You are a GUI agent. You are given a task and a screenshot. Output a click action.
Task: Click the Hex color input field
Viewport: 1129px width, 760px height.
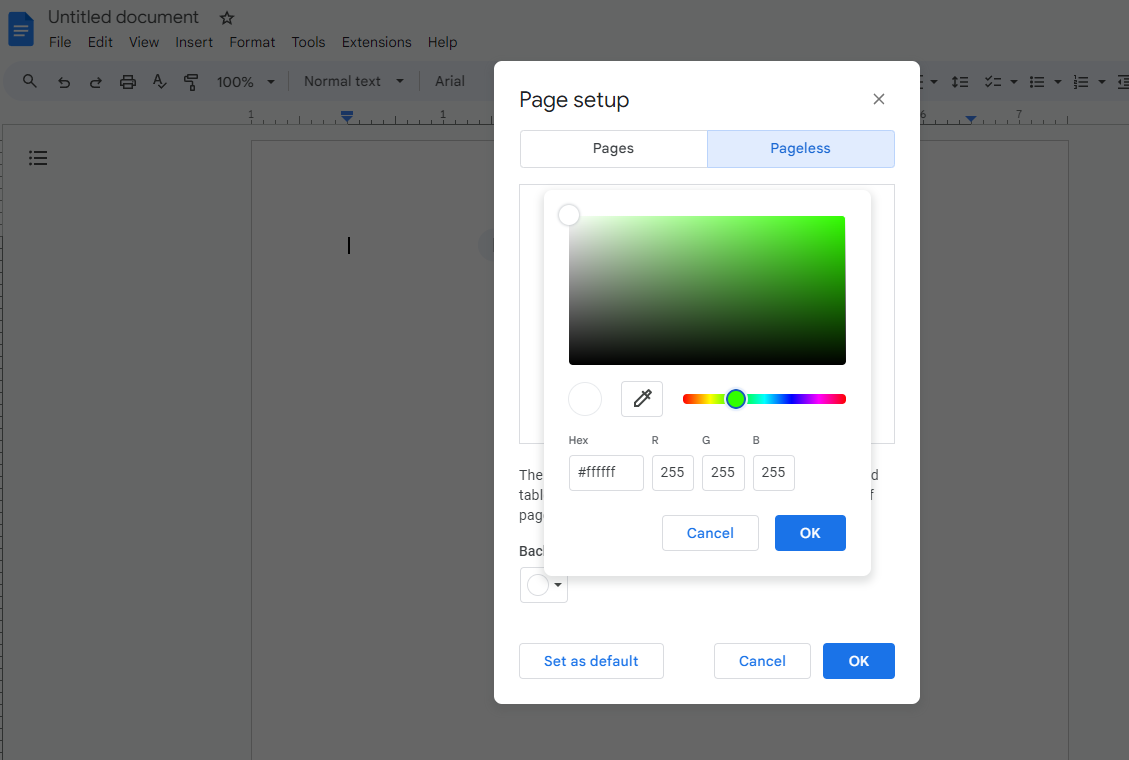pos(606,473)
